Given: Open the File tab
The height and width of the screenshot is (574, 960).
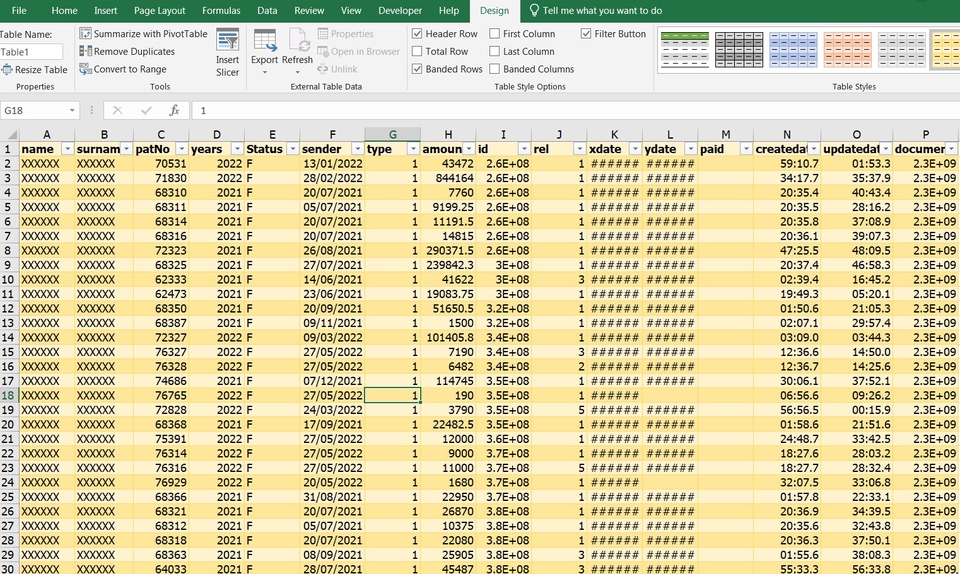Looking at the screenshot, I should point(19,10).
